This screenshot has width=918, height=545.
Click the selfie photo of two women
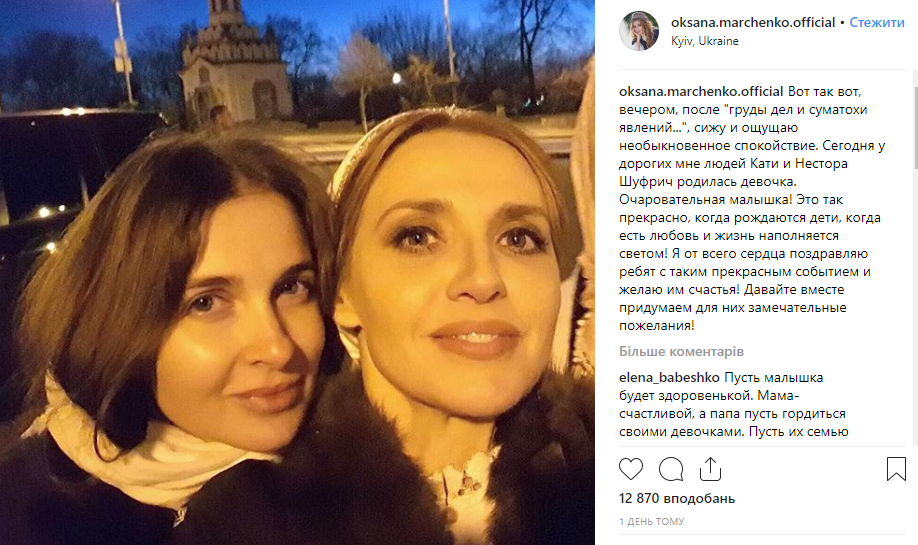(297, 272)
